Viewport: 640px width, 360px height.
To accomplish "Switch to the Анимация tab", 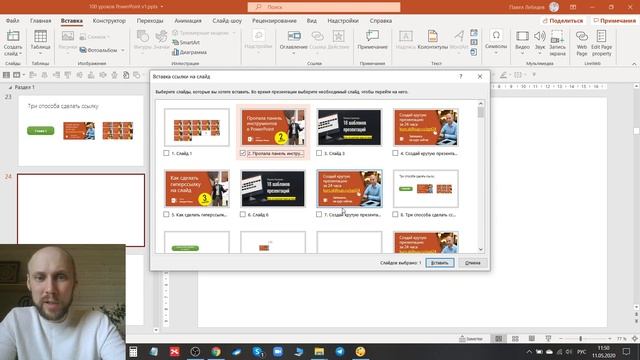I will [188, 20].
